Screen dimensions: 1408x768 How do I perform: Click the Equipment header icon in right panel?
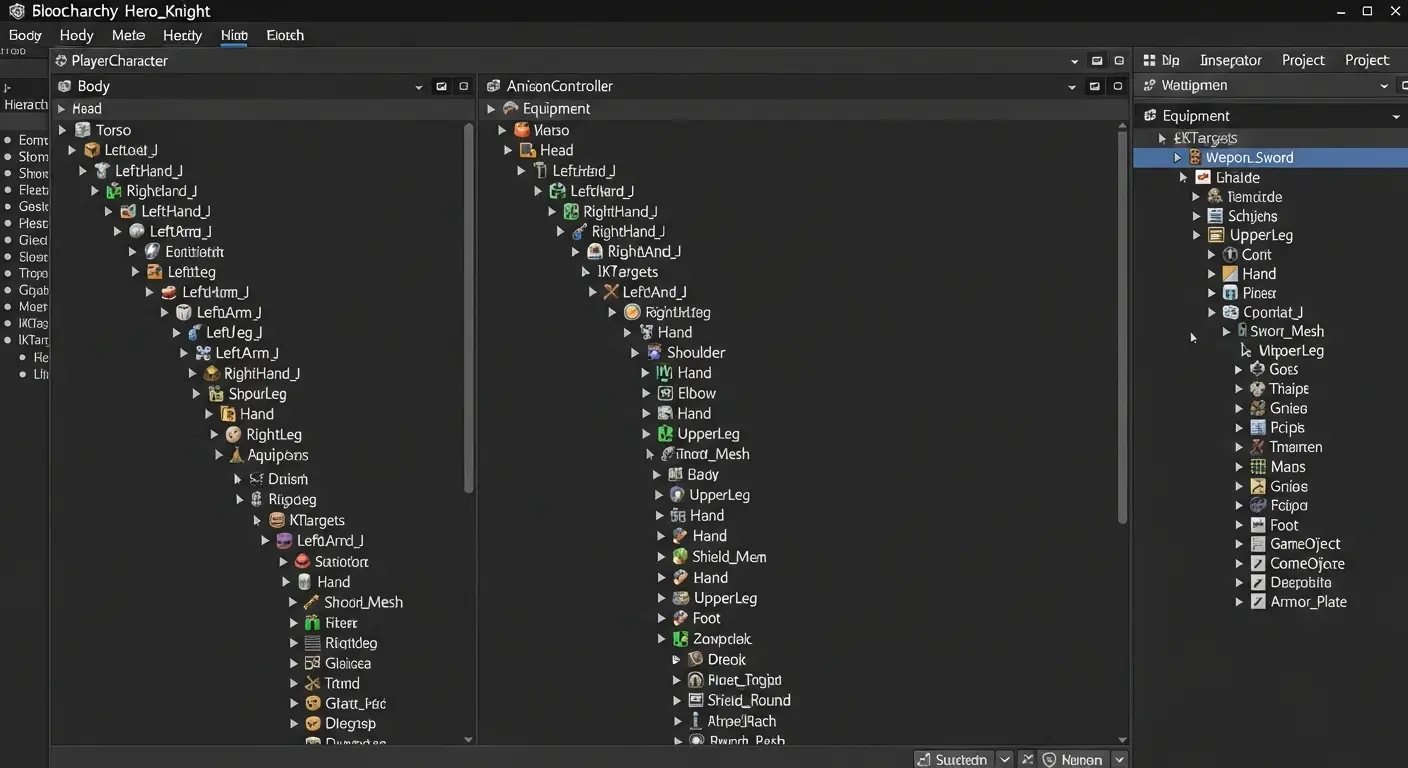[1152, 115]
